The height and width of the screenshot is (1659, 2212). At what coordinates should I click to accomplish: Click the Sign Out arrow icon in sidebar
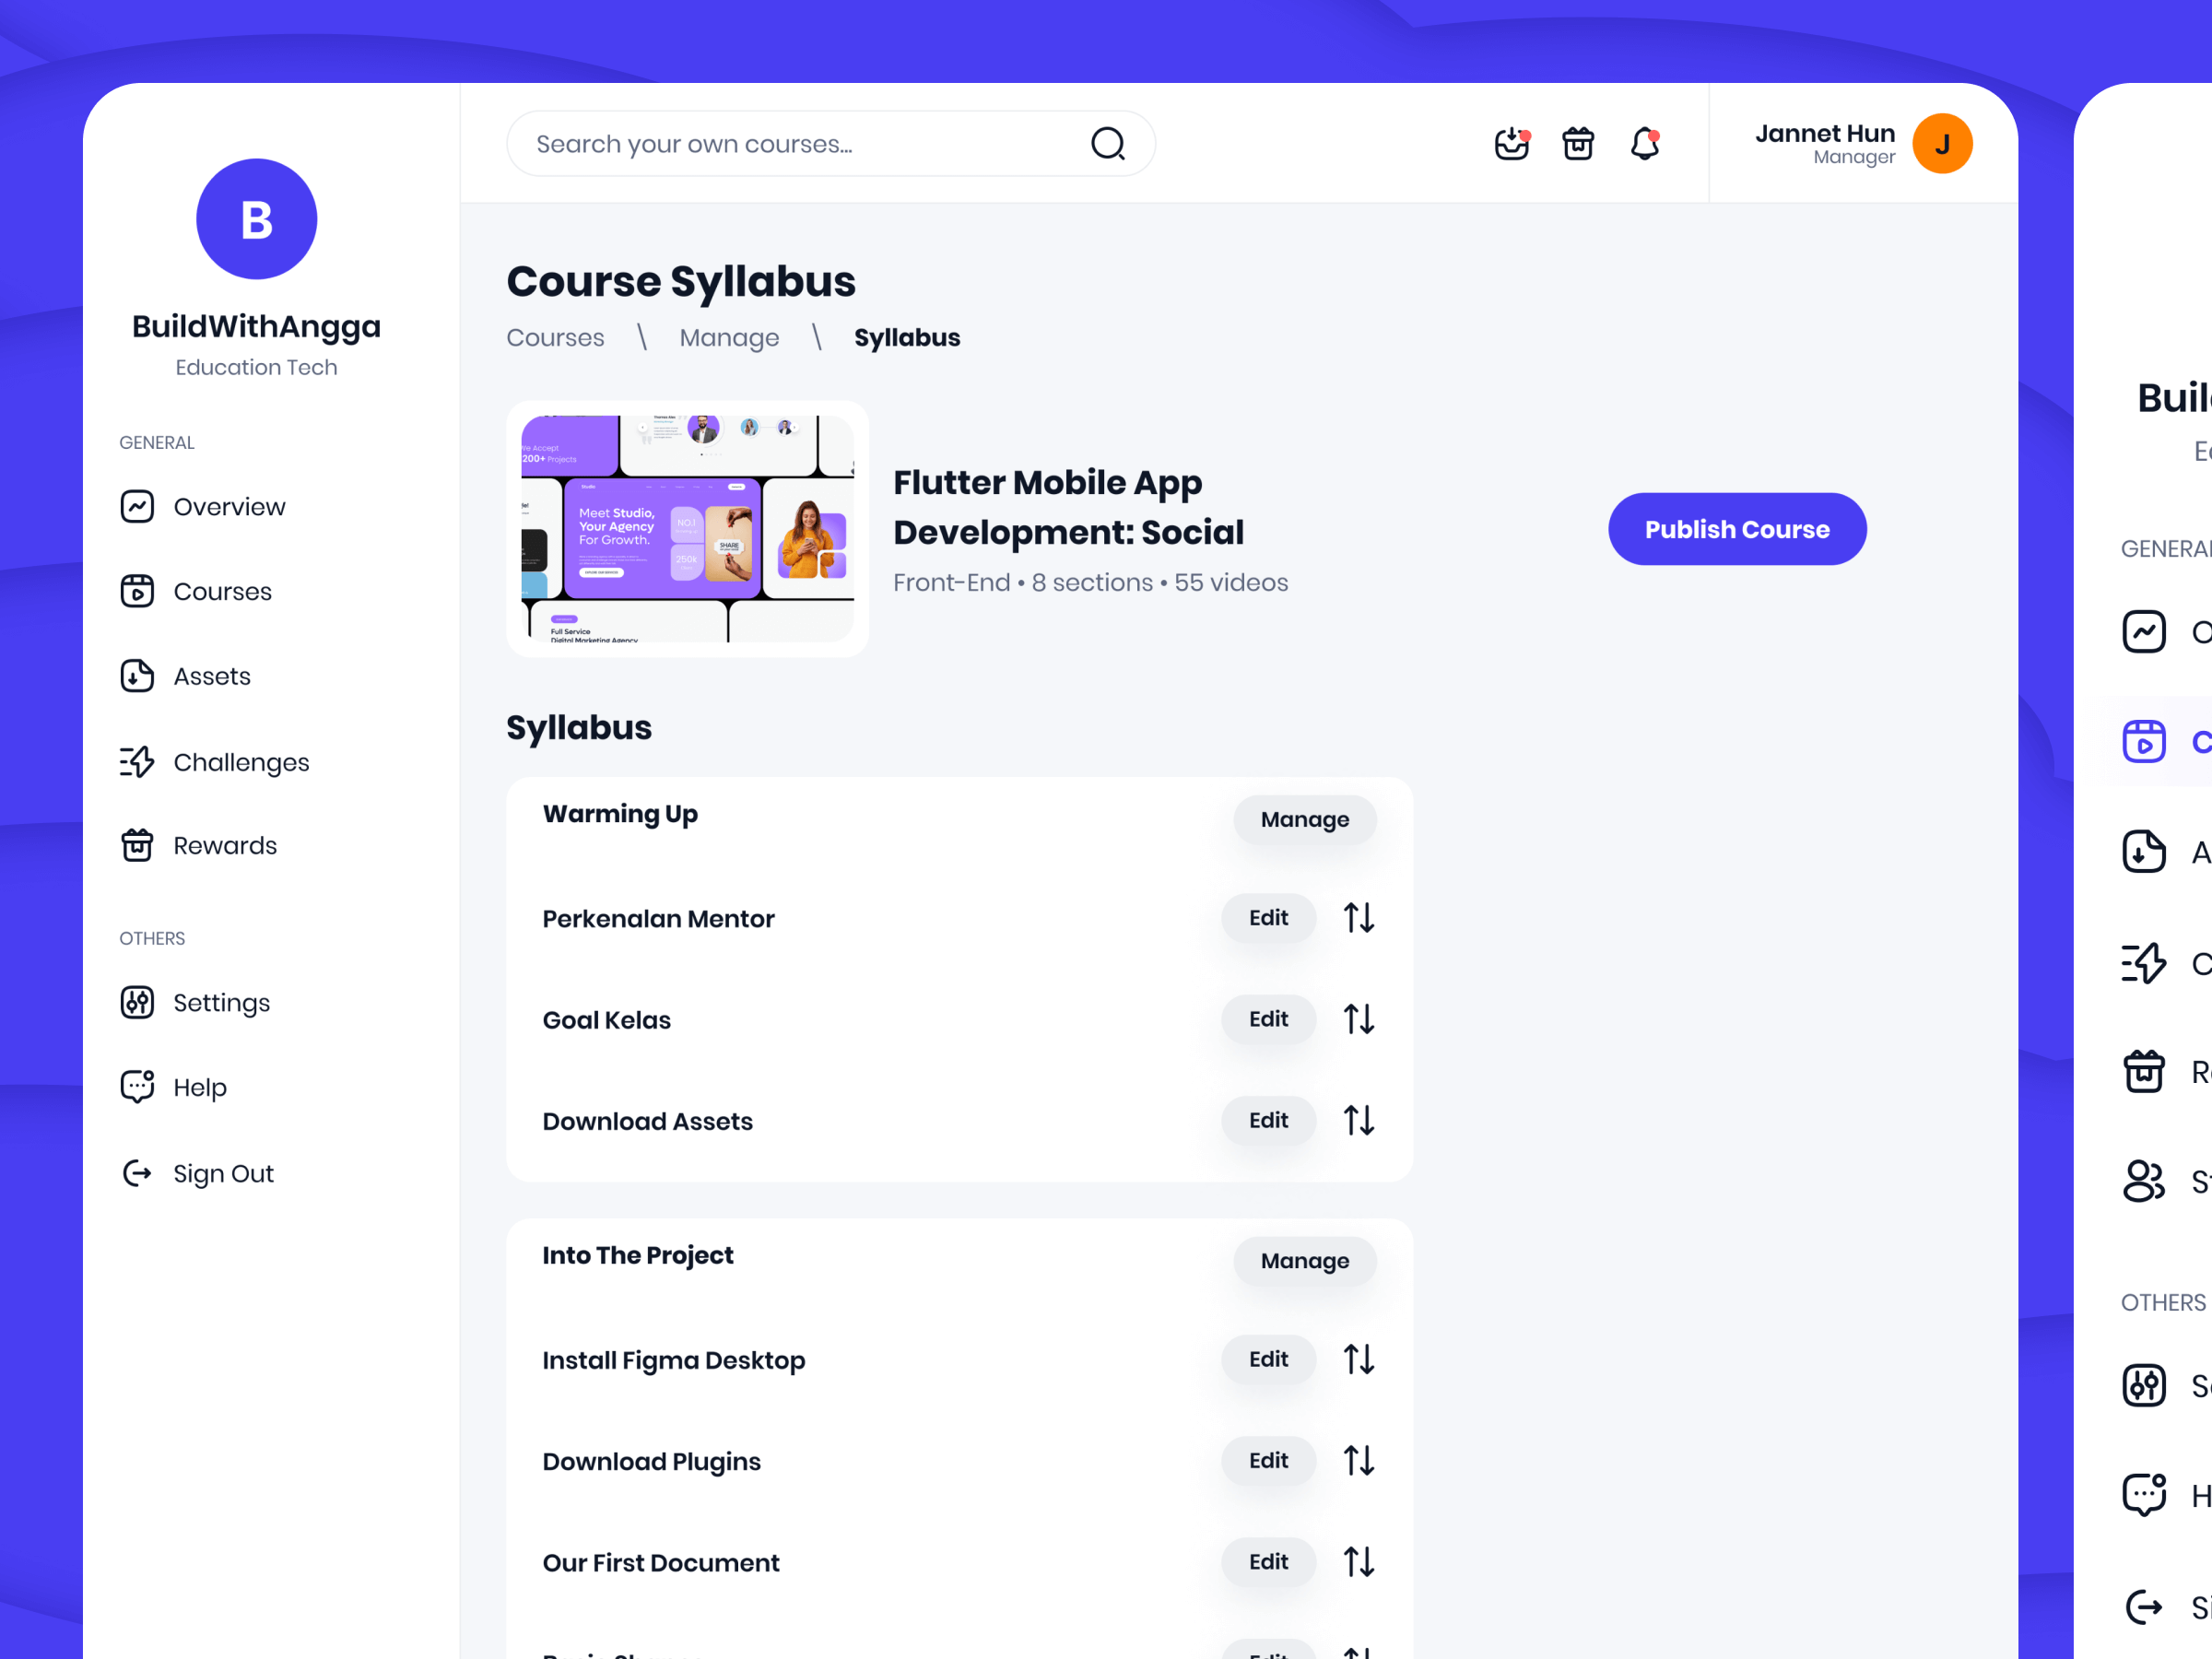[137, 1173]
